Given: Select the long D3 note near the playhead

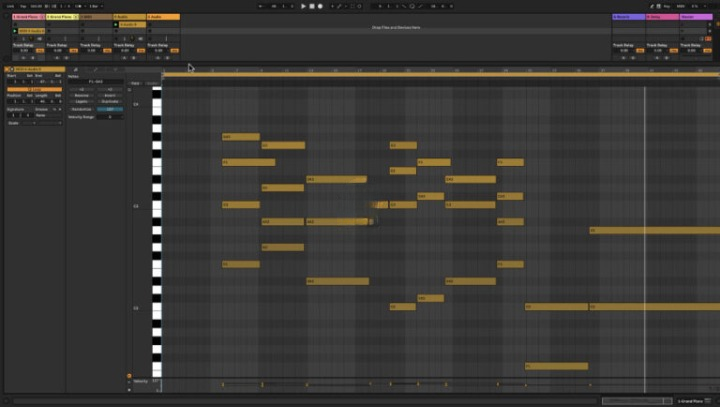Looking at the screenshot, I should pos(655,230).
